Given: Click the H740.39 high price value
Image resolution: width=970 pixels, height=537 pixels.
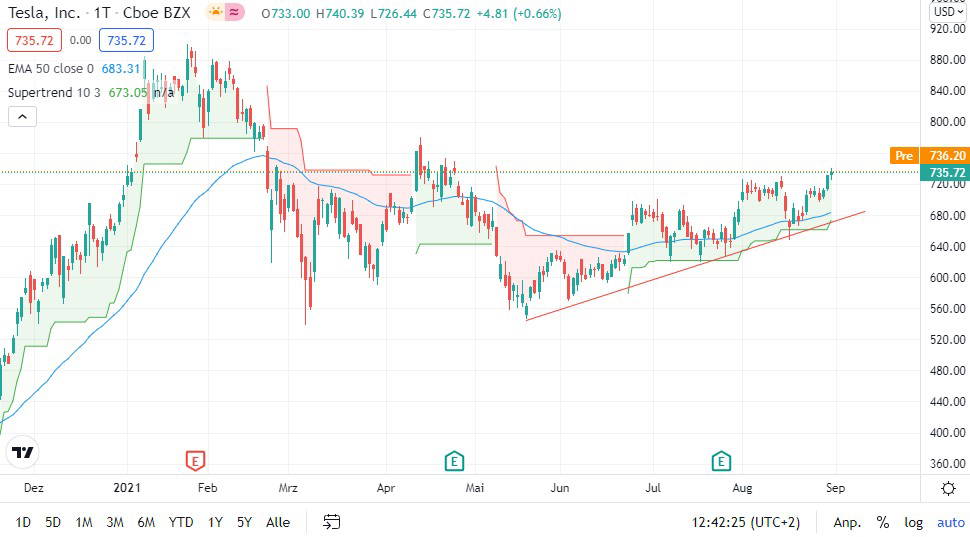Looking at the screenshot, I should pos(340,13).
